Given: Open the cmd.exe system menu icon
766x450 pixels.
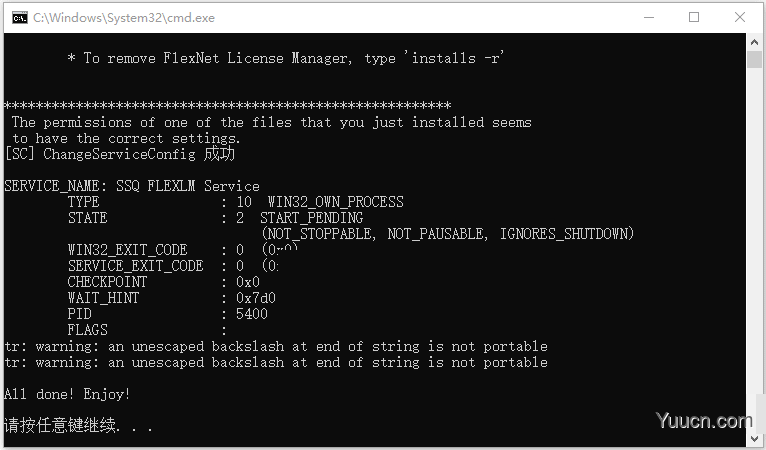Looking at the screenshot, I should [x=20, y=18].
